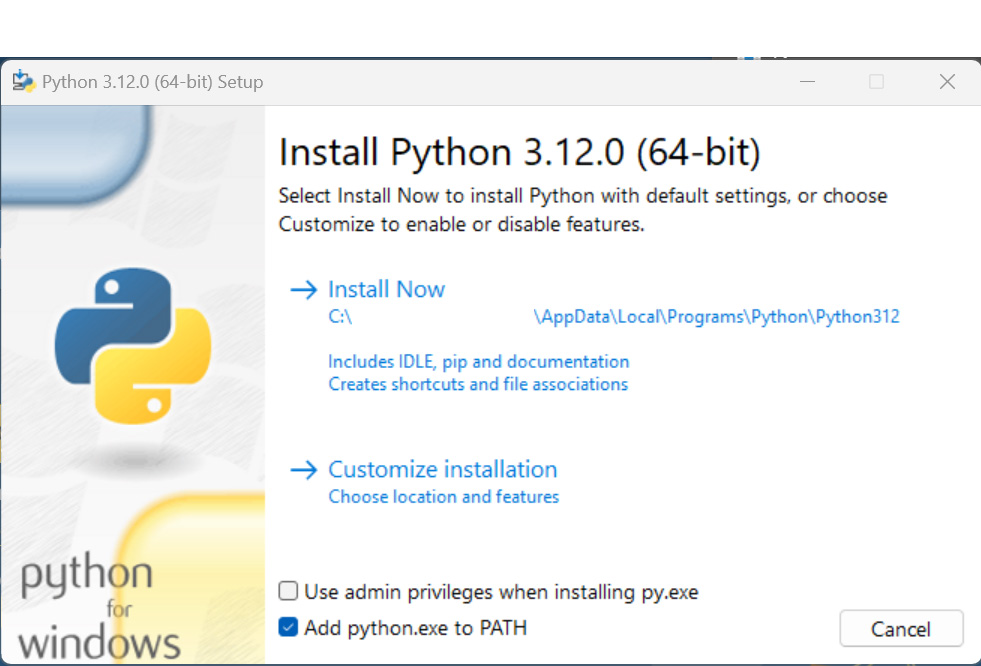Screen dimensions: 981x666
Task: Click the 'Python 3.12.0 (64-bit) Setup' title text
Action: (153, 82)
